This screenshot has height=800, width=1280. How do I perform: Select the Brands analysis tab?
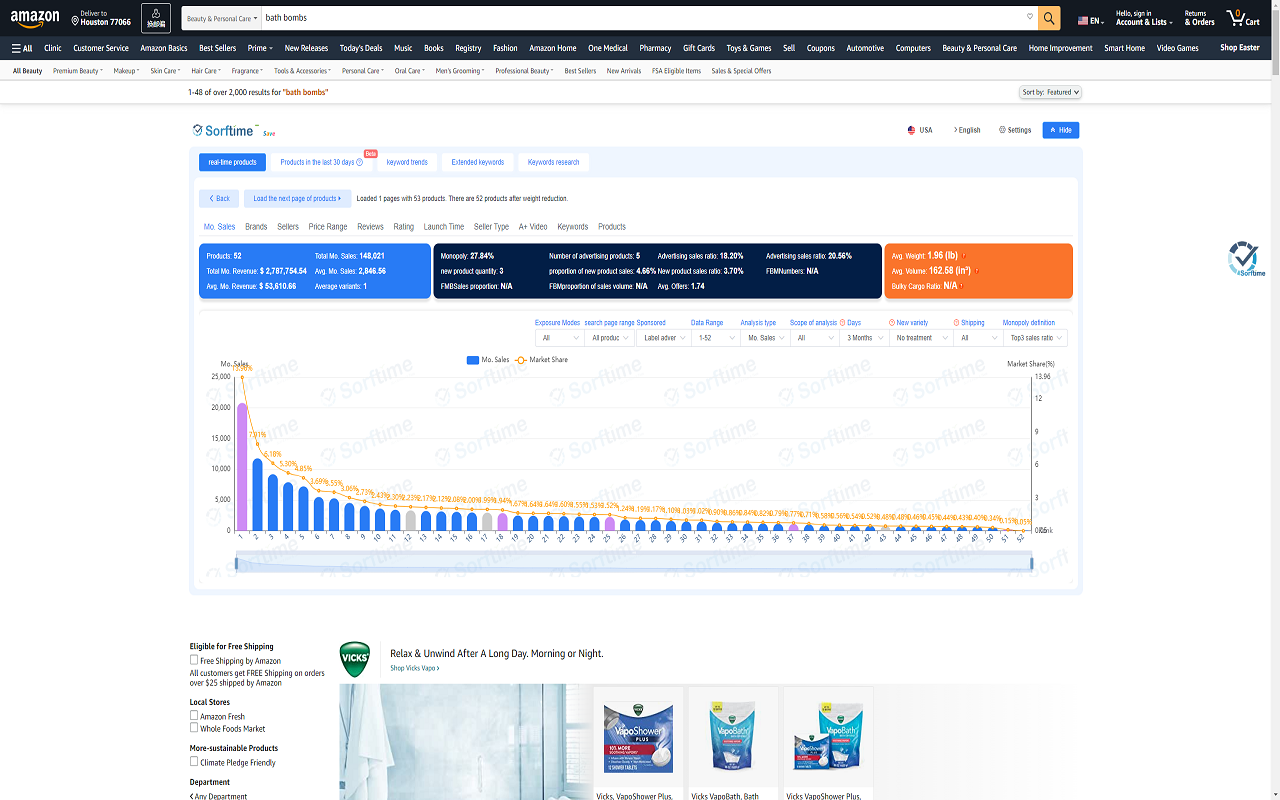(x=256, y=227)
